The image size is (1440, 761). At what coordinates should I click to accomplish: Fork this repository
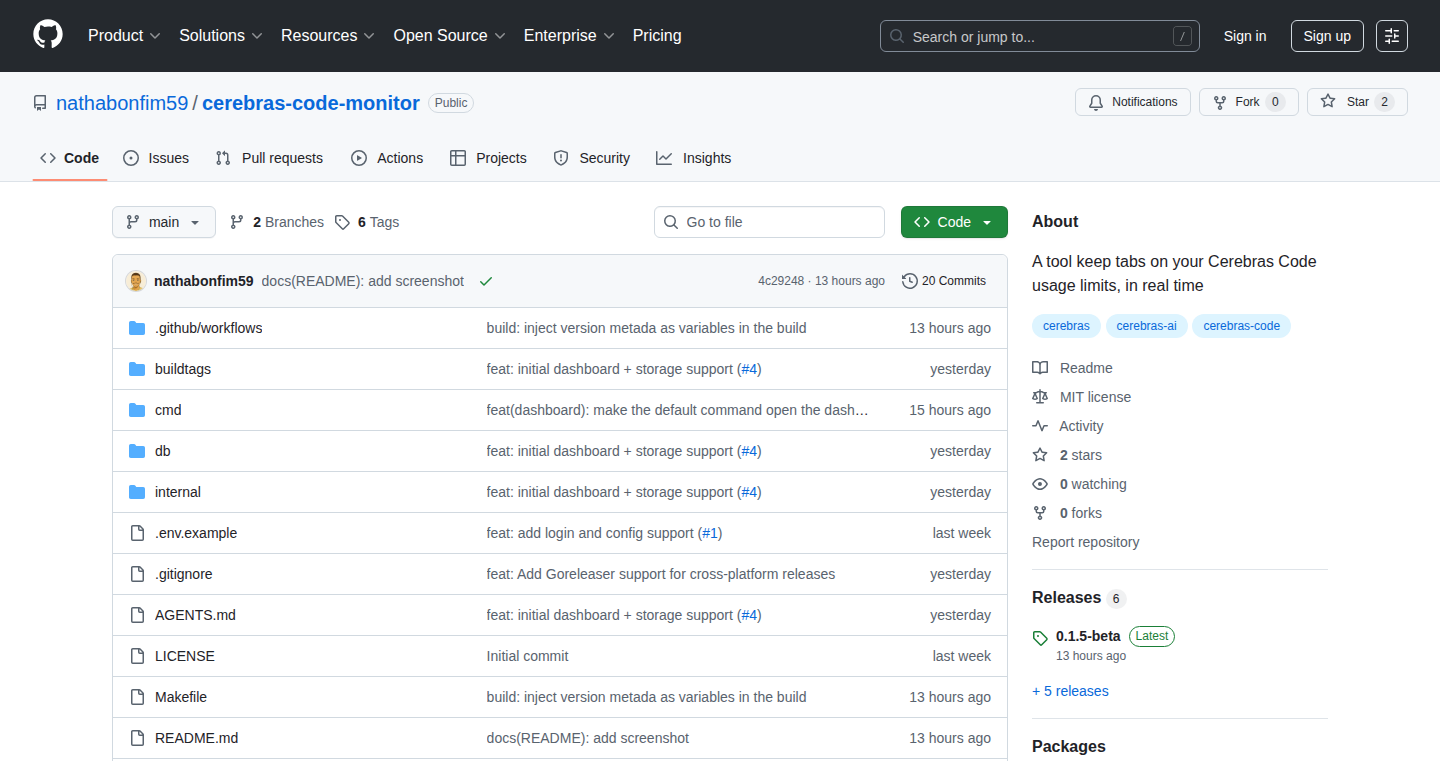(1248, 102)
